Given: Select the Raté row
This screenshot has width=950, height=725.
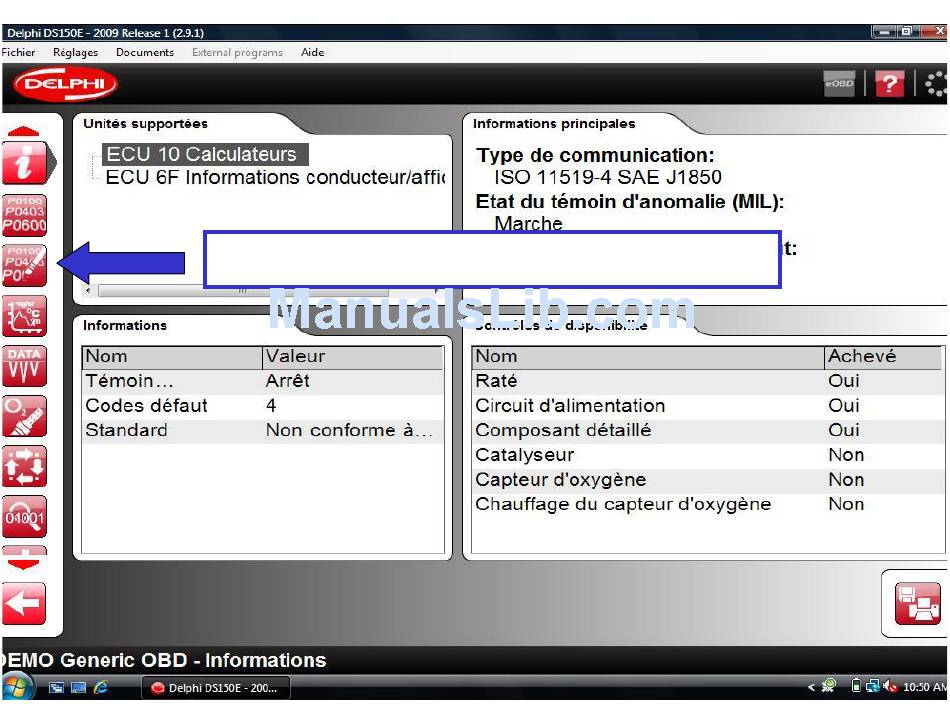Looking at the screenshot, I should (708, 382).
